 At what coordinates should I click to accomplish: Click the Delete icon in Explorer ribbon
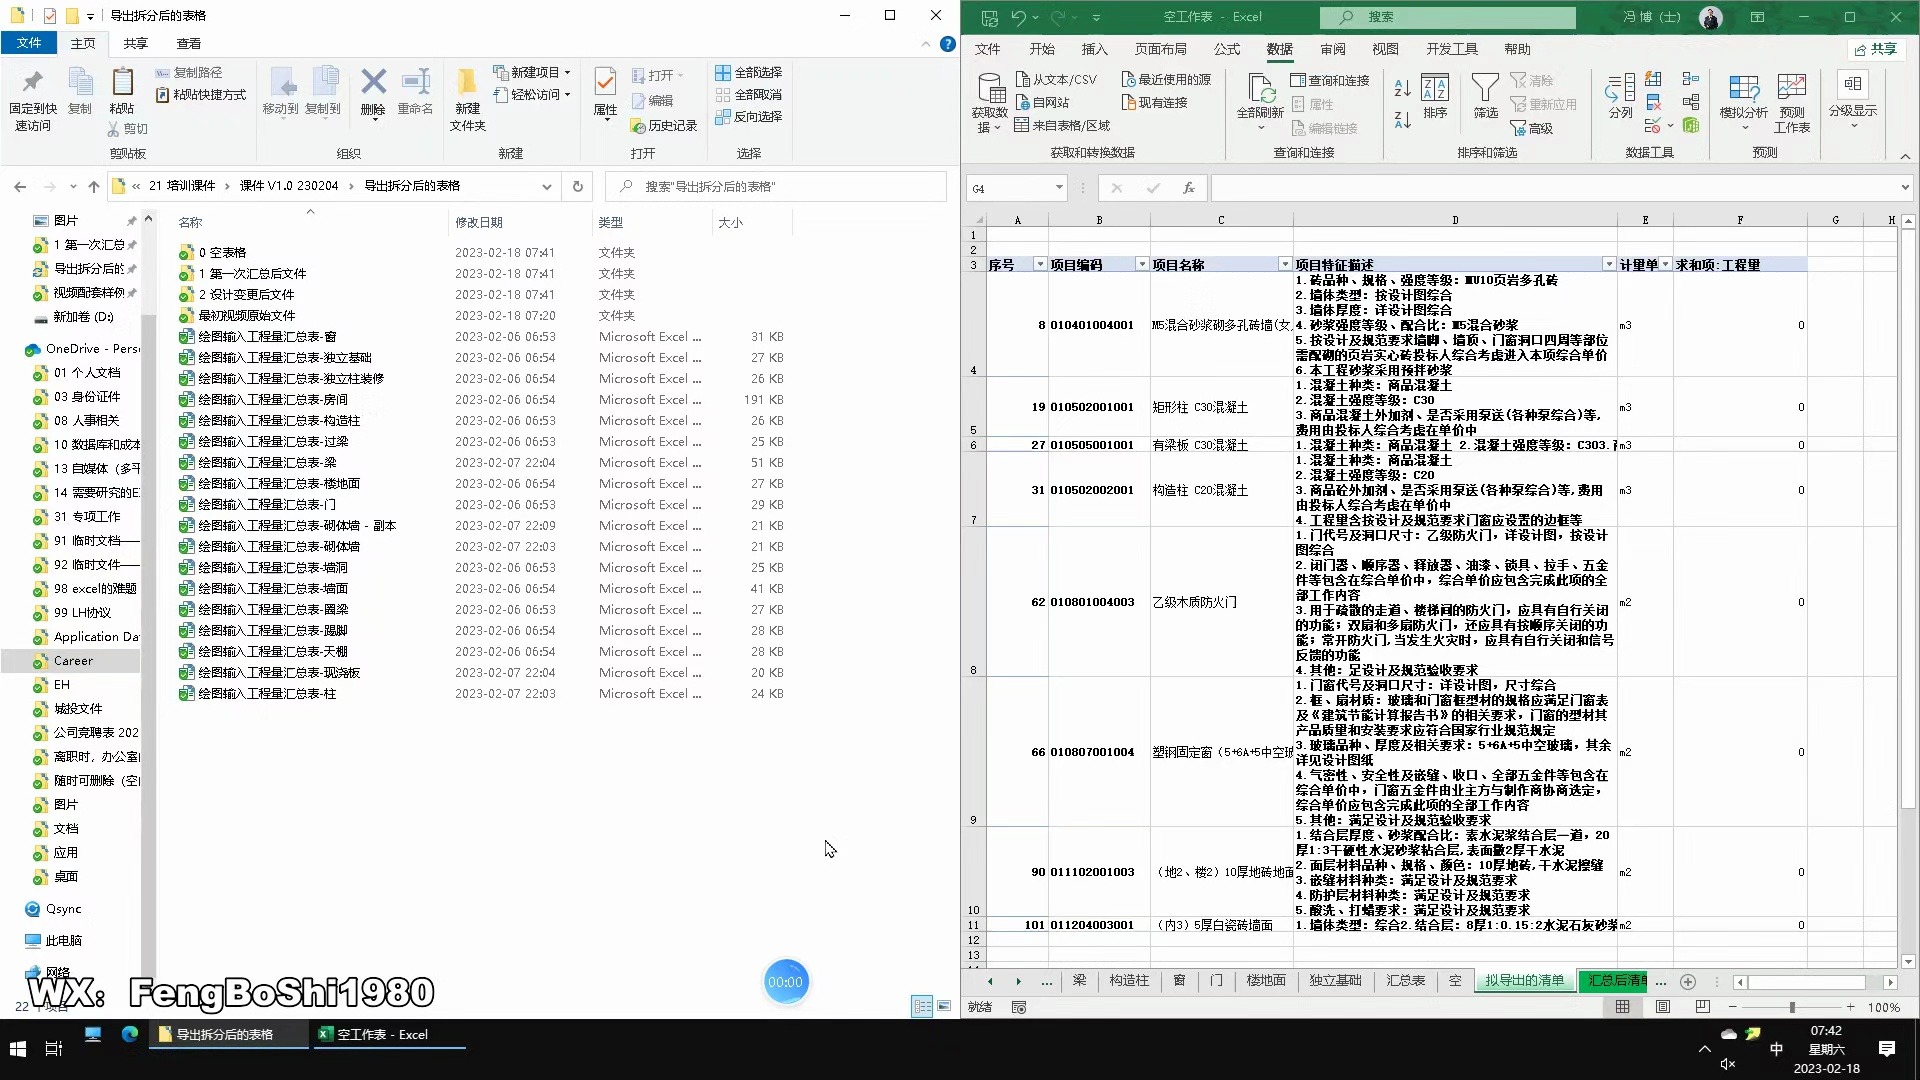click(x=373, y=82)
